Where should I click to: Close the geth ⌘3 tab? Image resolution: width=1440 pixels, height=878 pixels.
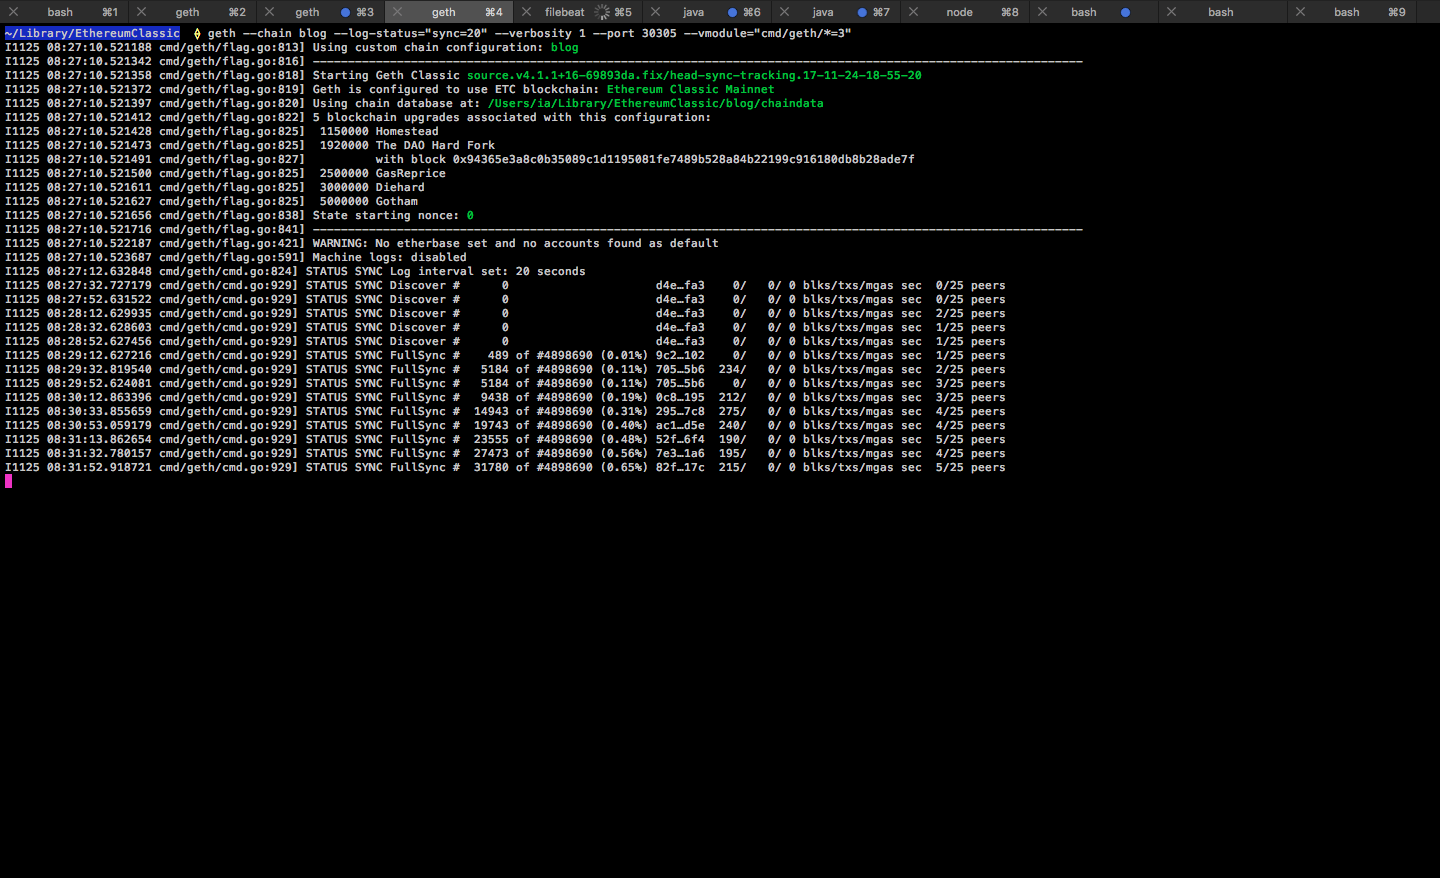(269, 12)
